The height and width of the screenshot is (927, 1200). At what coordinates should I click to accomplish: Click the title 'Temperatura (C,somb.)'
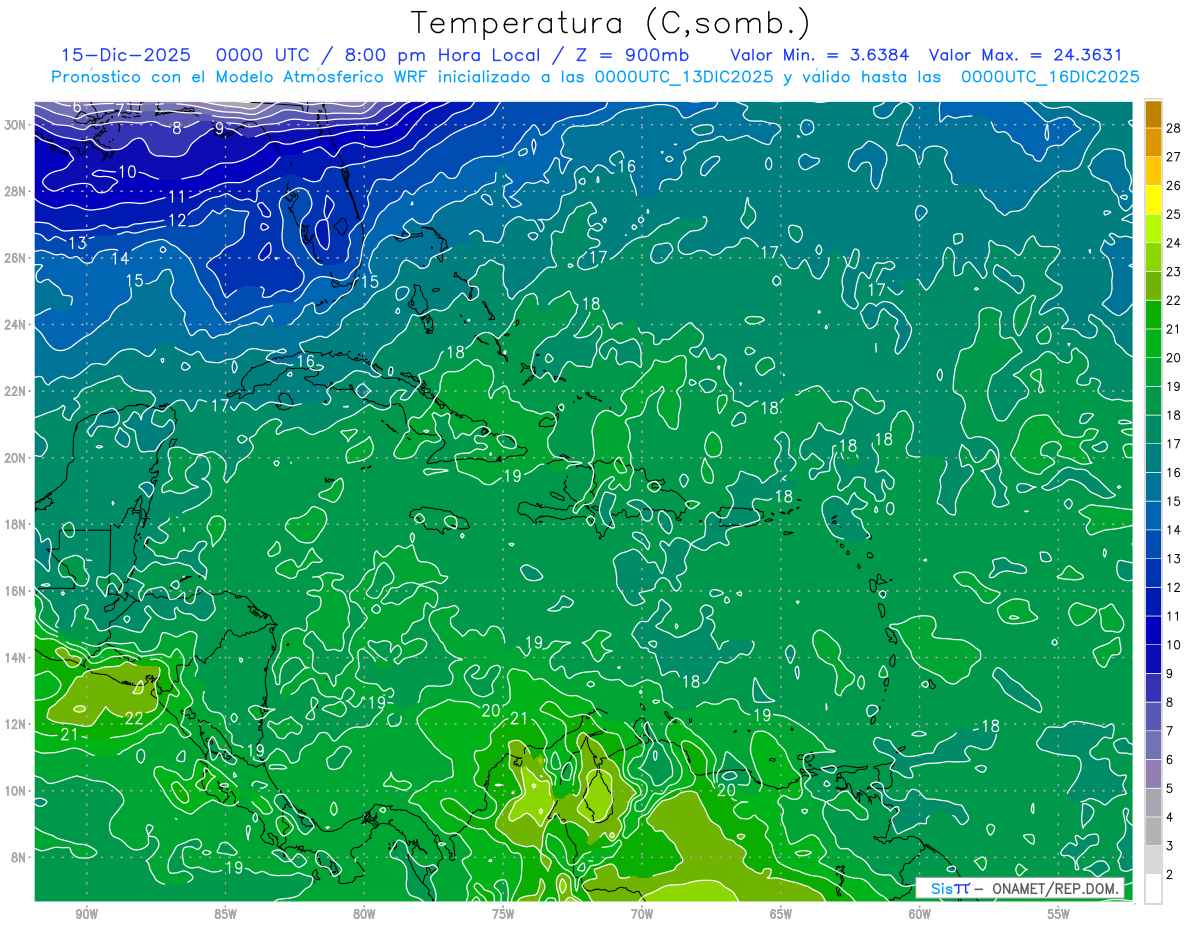pos(611,24)
